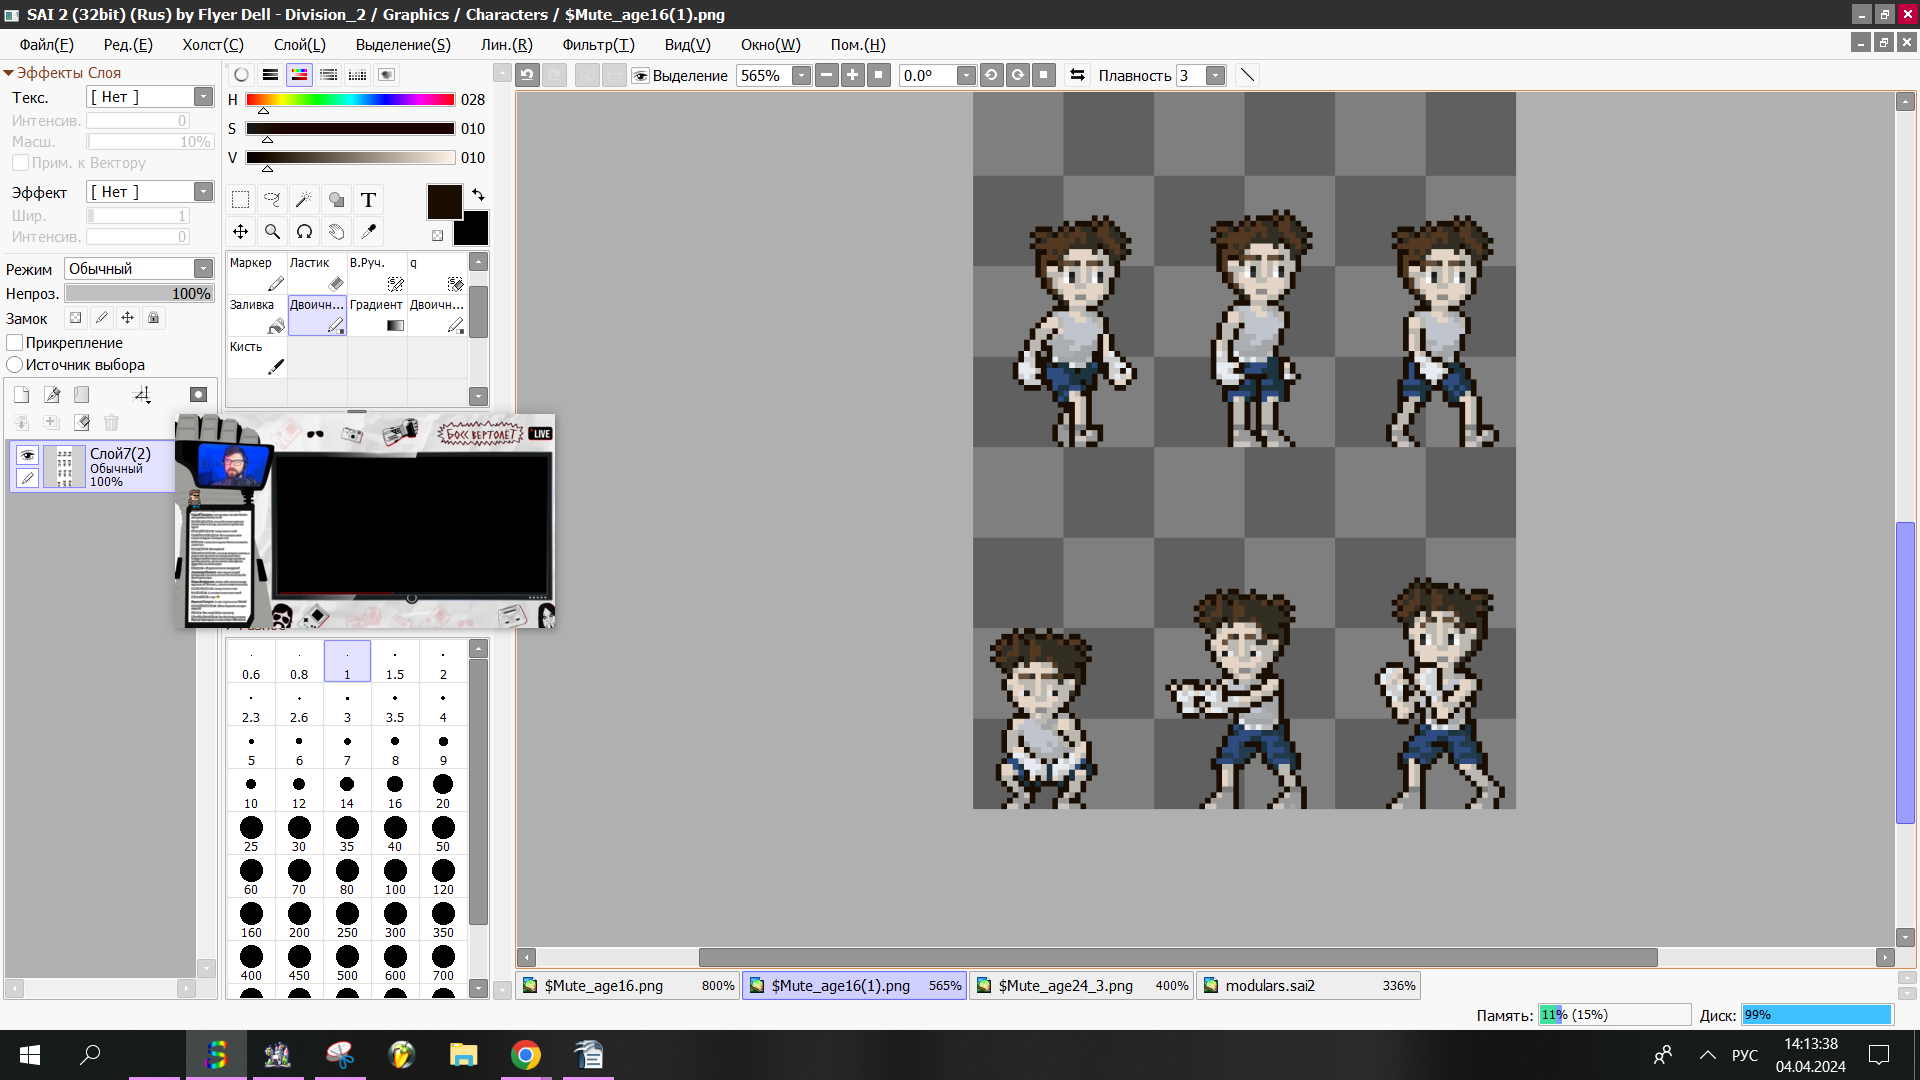Select the Источник выбора radio button
The height and width of the screenshot is (1080, 1920).
click(15, 365)
